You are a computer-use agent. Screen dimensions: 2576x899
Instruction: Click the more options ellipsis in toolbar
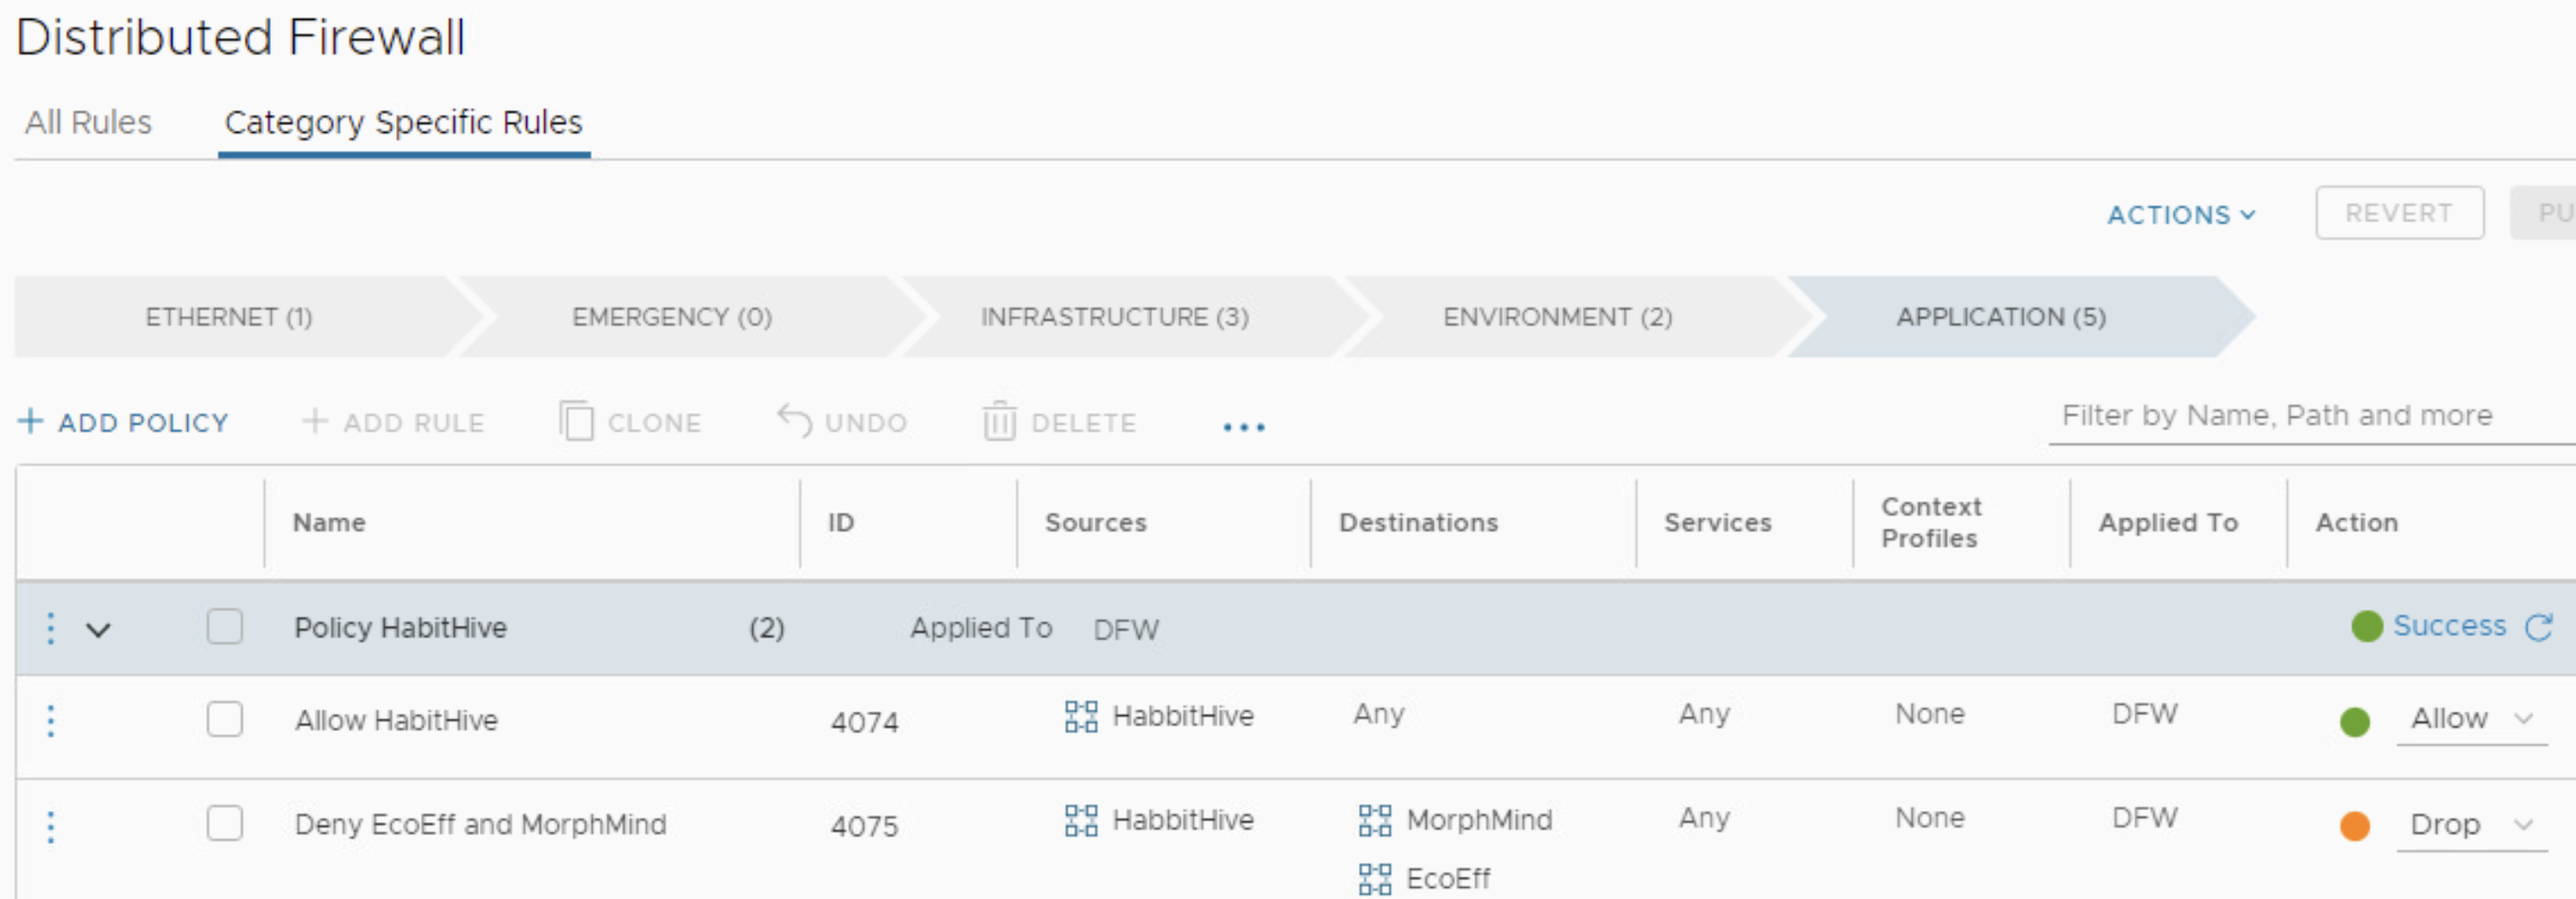click(x=1243, y=427)
